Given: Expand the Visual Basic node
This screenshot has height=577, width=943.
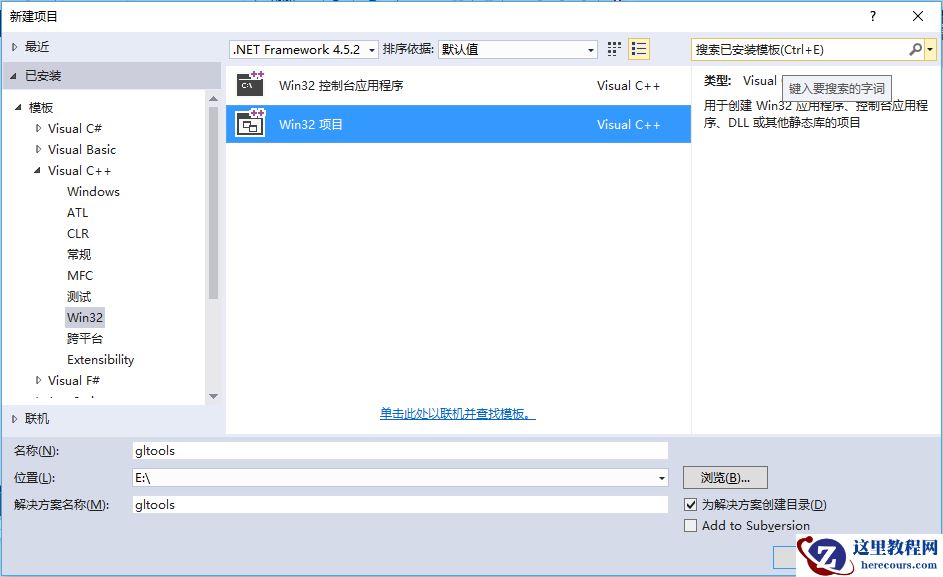Looking at the screenshot, I should [38, 149].
